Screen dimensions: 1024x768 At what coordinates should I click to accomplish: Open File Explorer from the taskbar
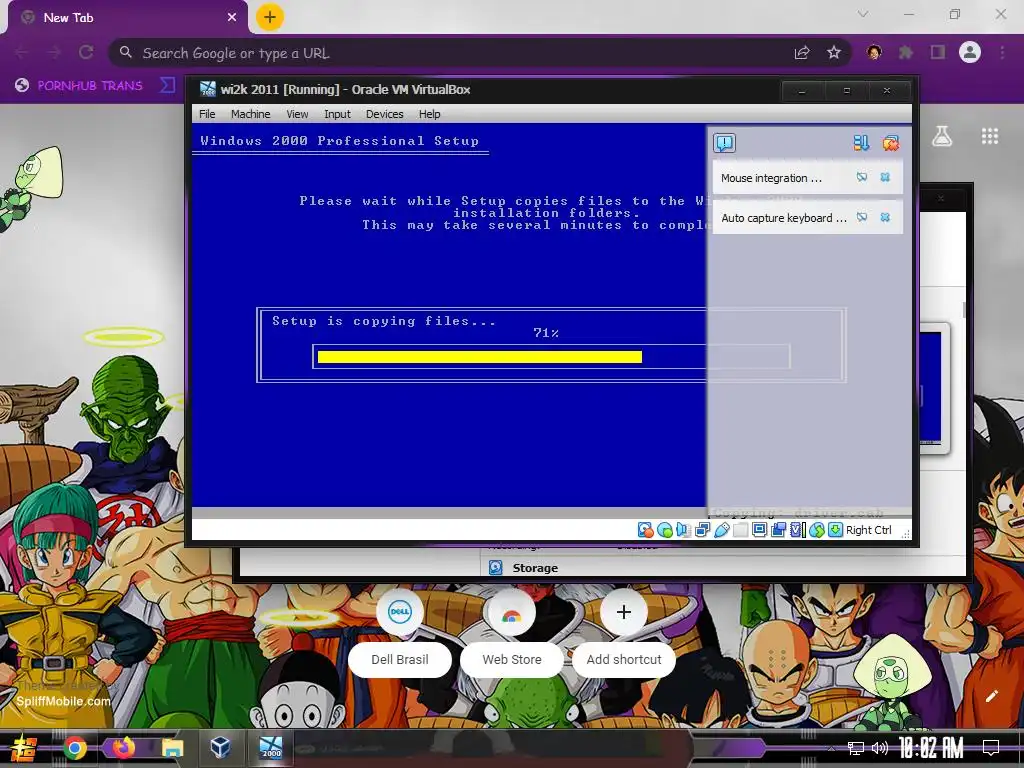point(173,748)
